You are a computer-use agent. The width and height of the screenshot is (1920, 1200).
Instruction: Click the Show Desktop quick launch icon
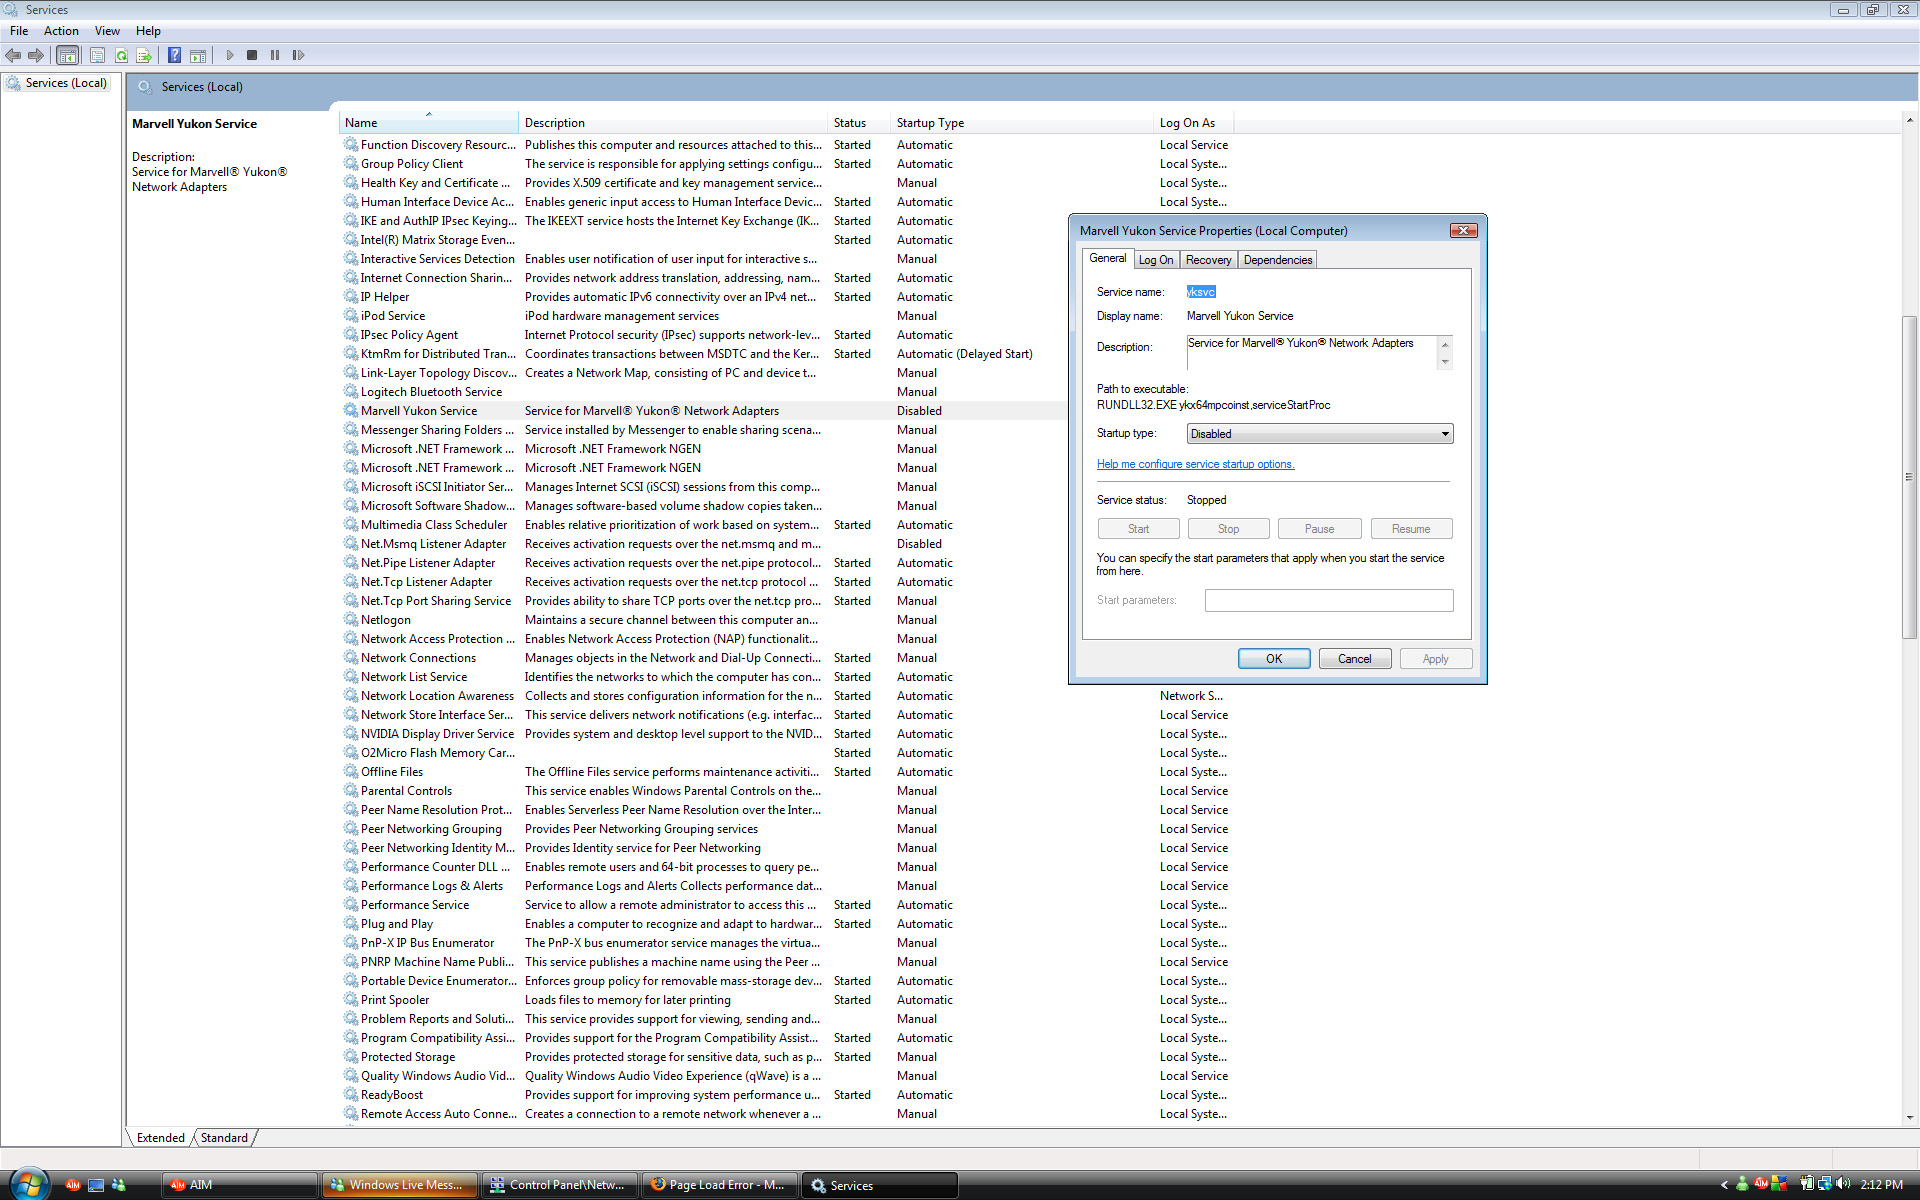96,1185
